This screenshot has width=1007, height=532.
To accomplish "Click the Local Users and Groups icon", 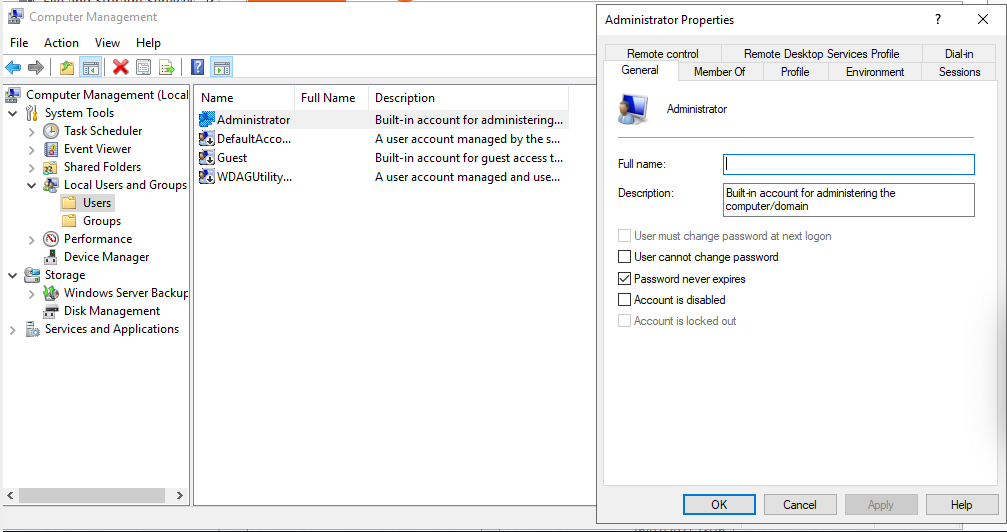I will [51, 185].
